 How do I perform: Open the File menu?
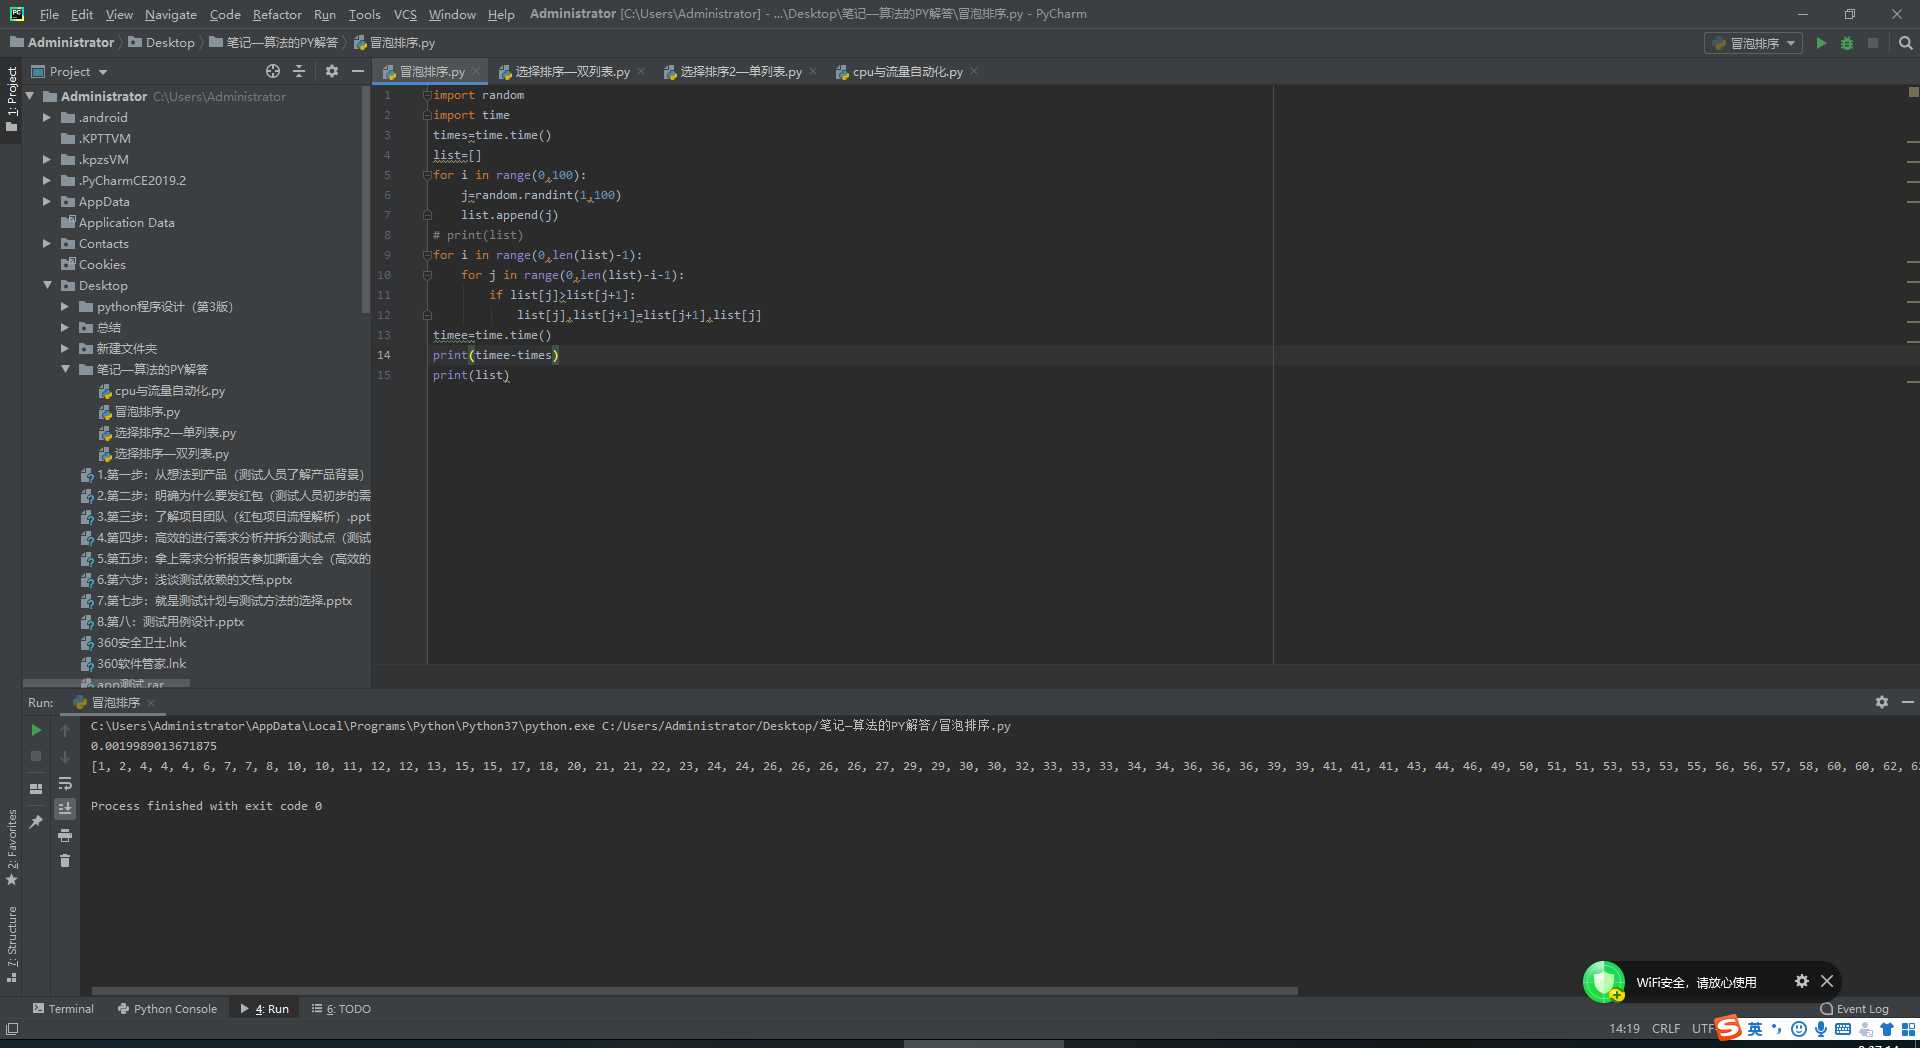[x=49, y=14]
